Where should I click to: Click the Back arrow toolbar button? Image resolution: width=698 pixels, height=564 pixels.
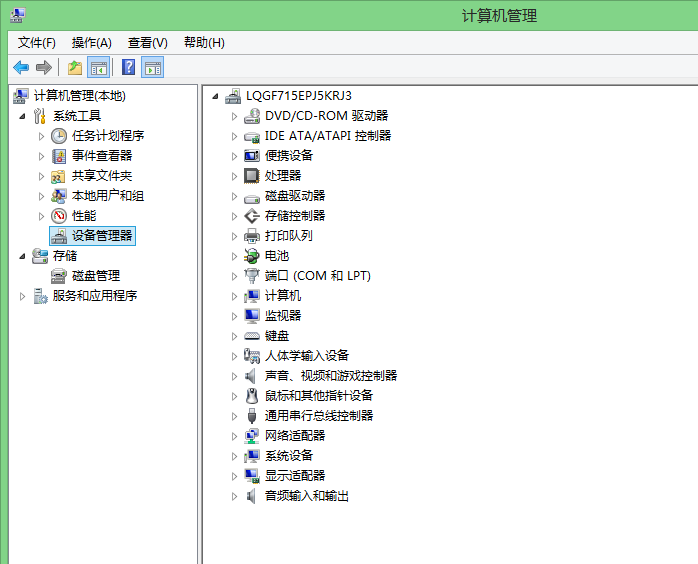pyautogui.click(x=20, y=67)
